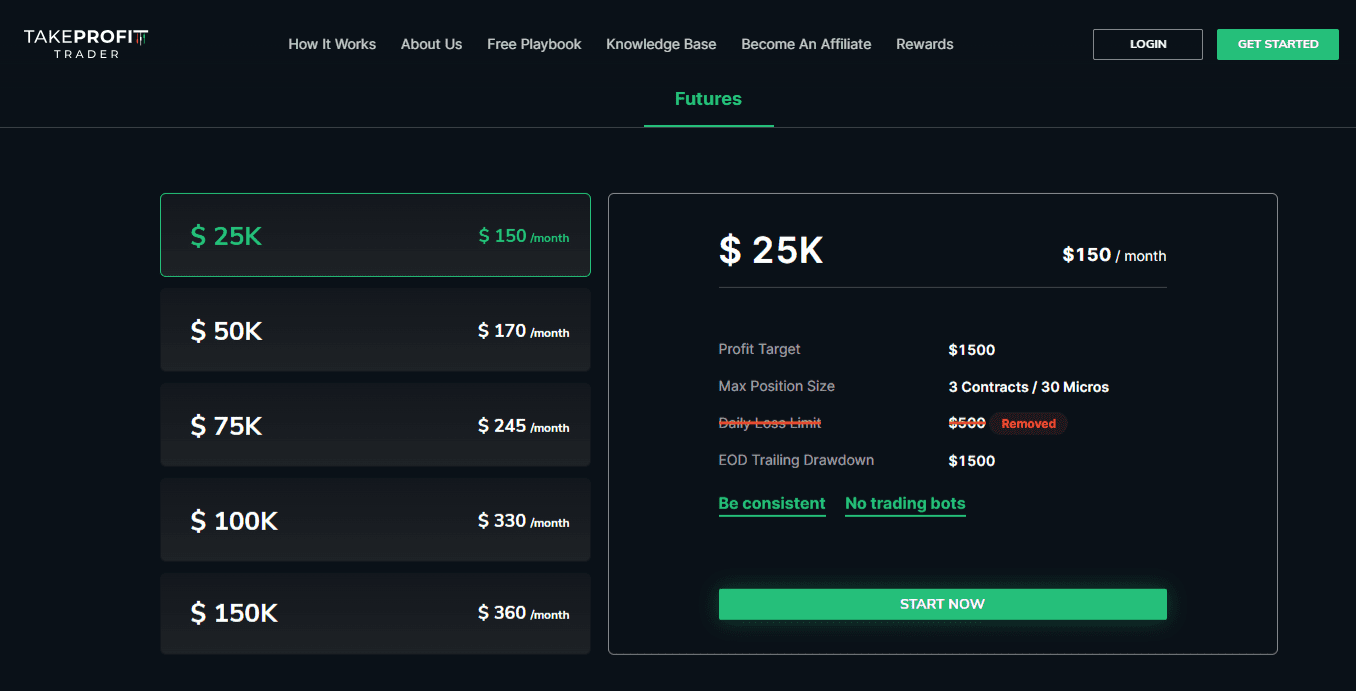This screenshot has width=1356, height=691.
Task: Open the No trading bots link
Action: 904,503
